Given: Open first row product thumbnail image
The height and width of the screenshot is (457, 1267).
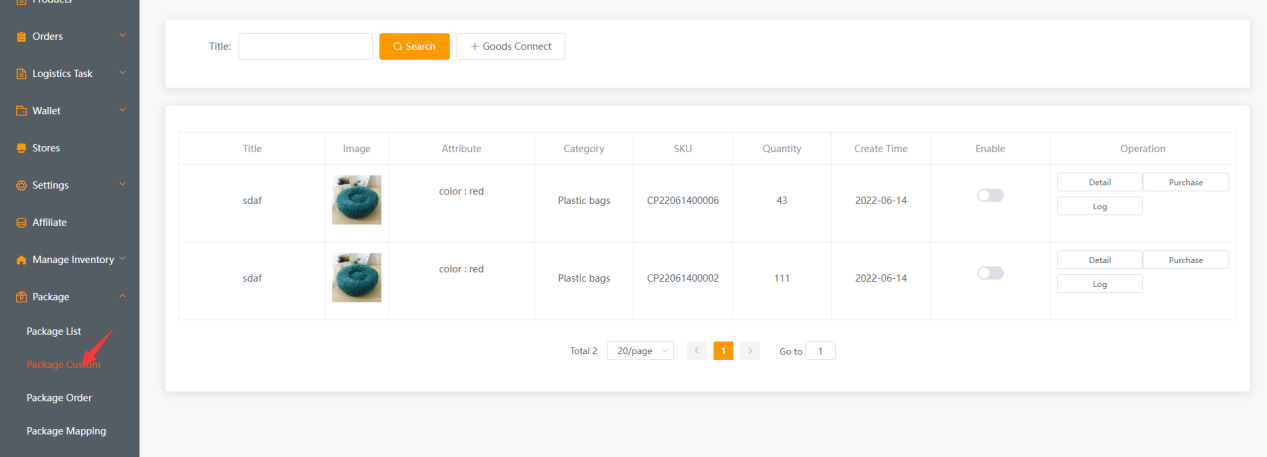Looking at the screenshot, I should click(356, 200).
